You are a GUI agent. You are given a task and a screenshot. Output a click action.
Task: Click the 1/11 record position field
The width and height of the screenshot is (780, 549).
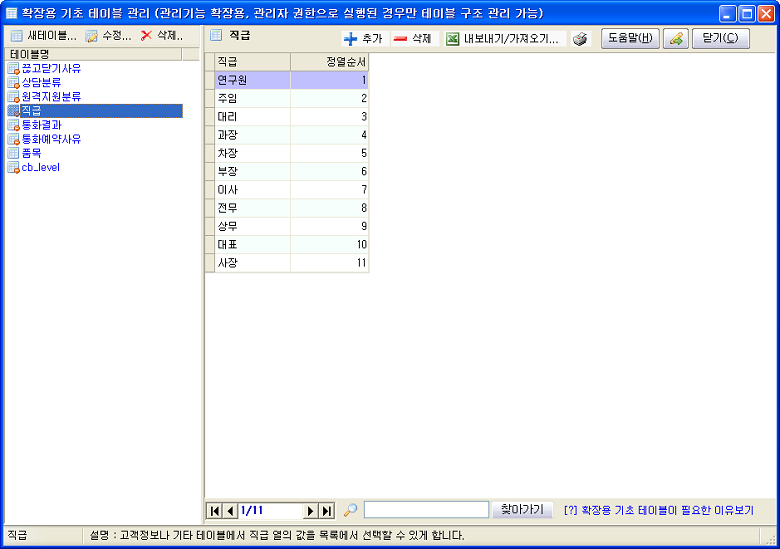(271, 511)
